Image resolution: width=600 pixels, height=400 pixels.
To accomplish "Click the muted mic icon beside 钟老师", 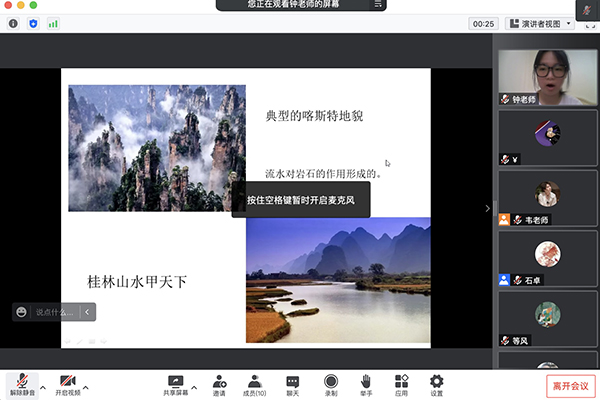I will click(505, 100).
